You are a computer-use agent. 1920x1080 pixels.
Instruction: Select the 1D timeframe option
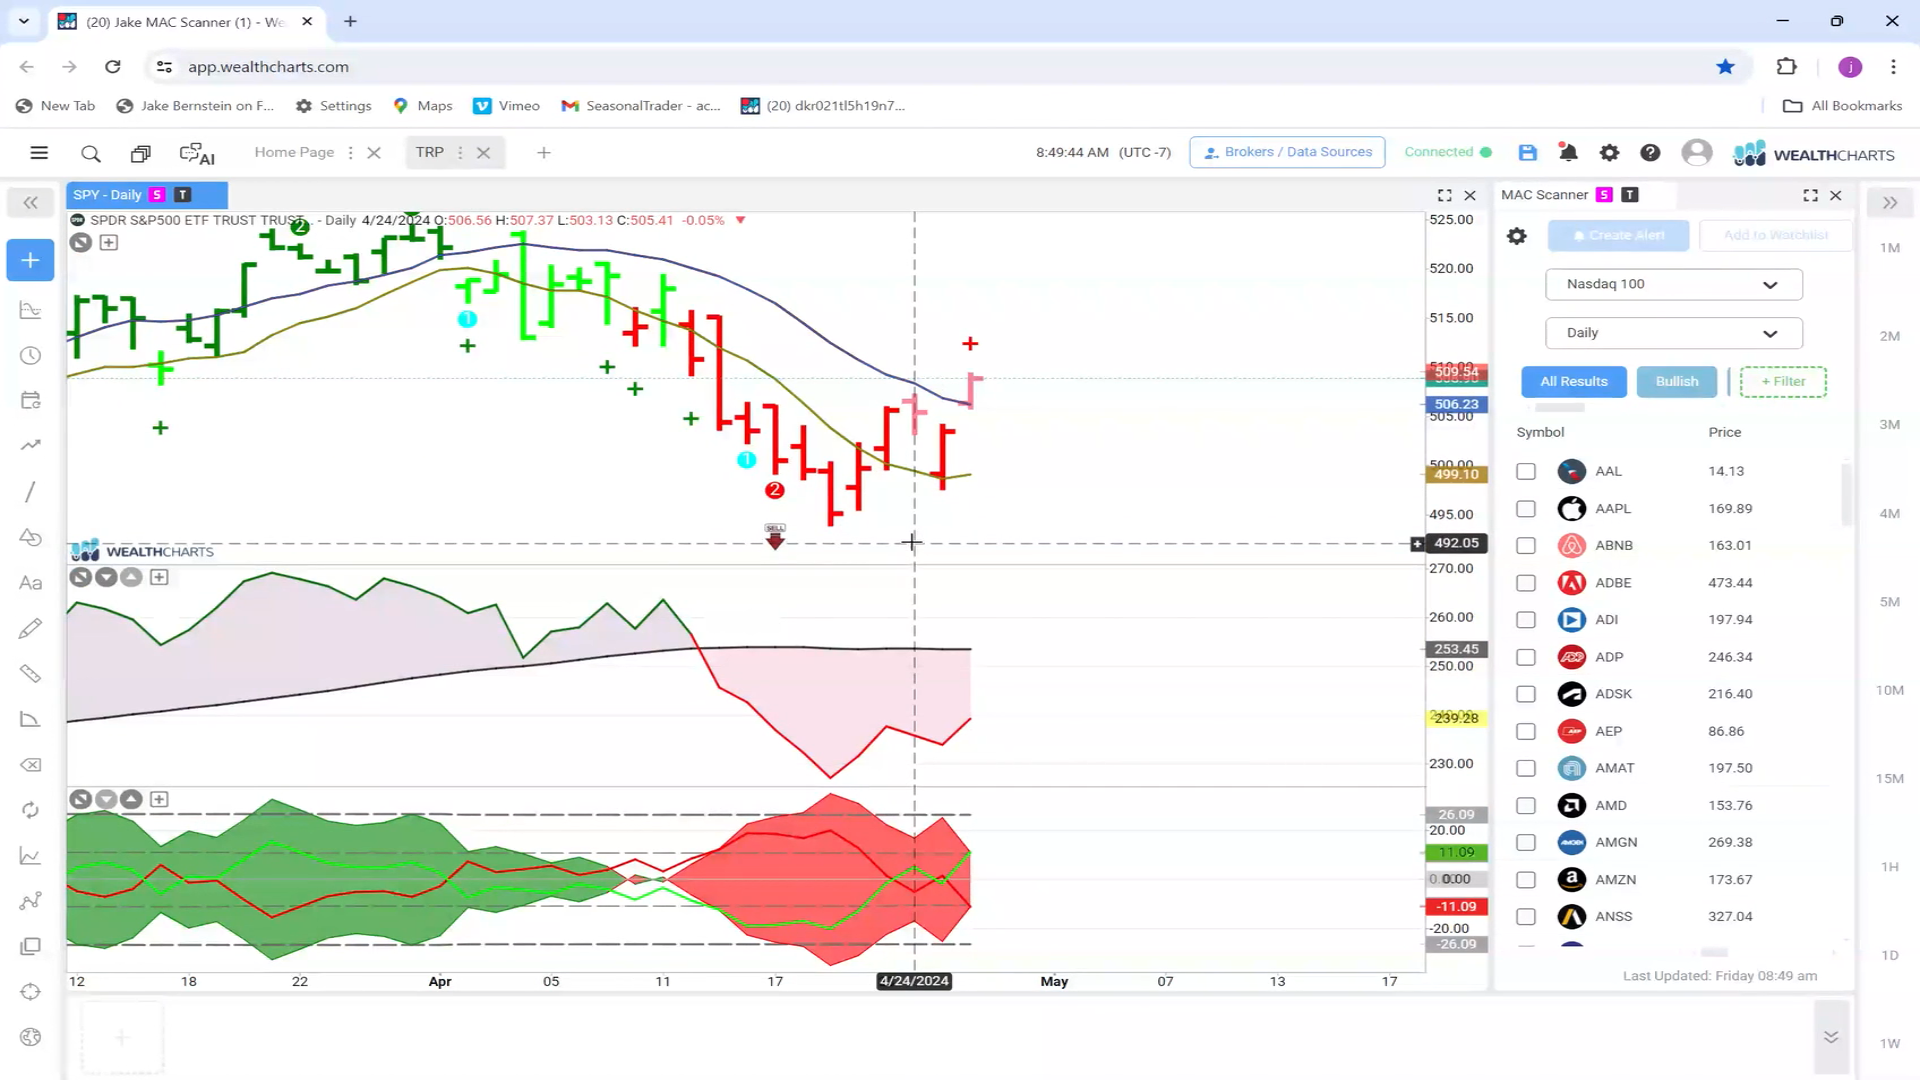(x=1890, y=955)
